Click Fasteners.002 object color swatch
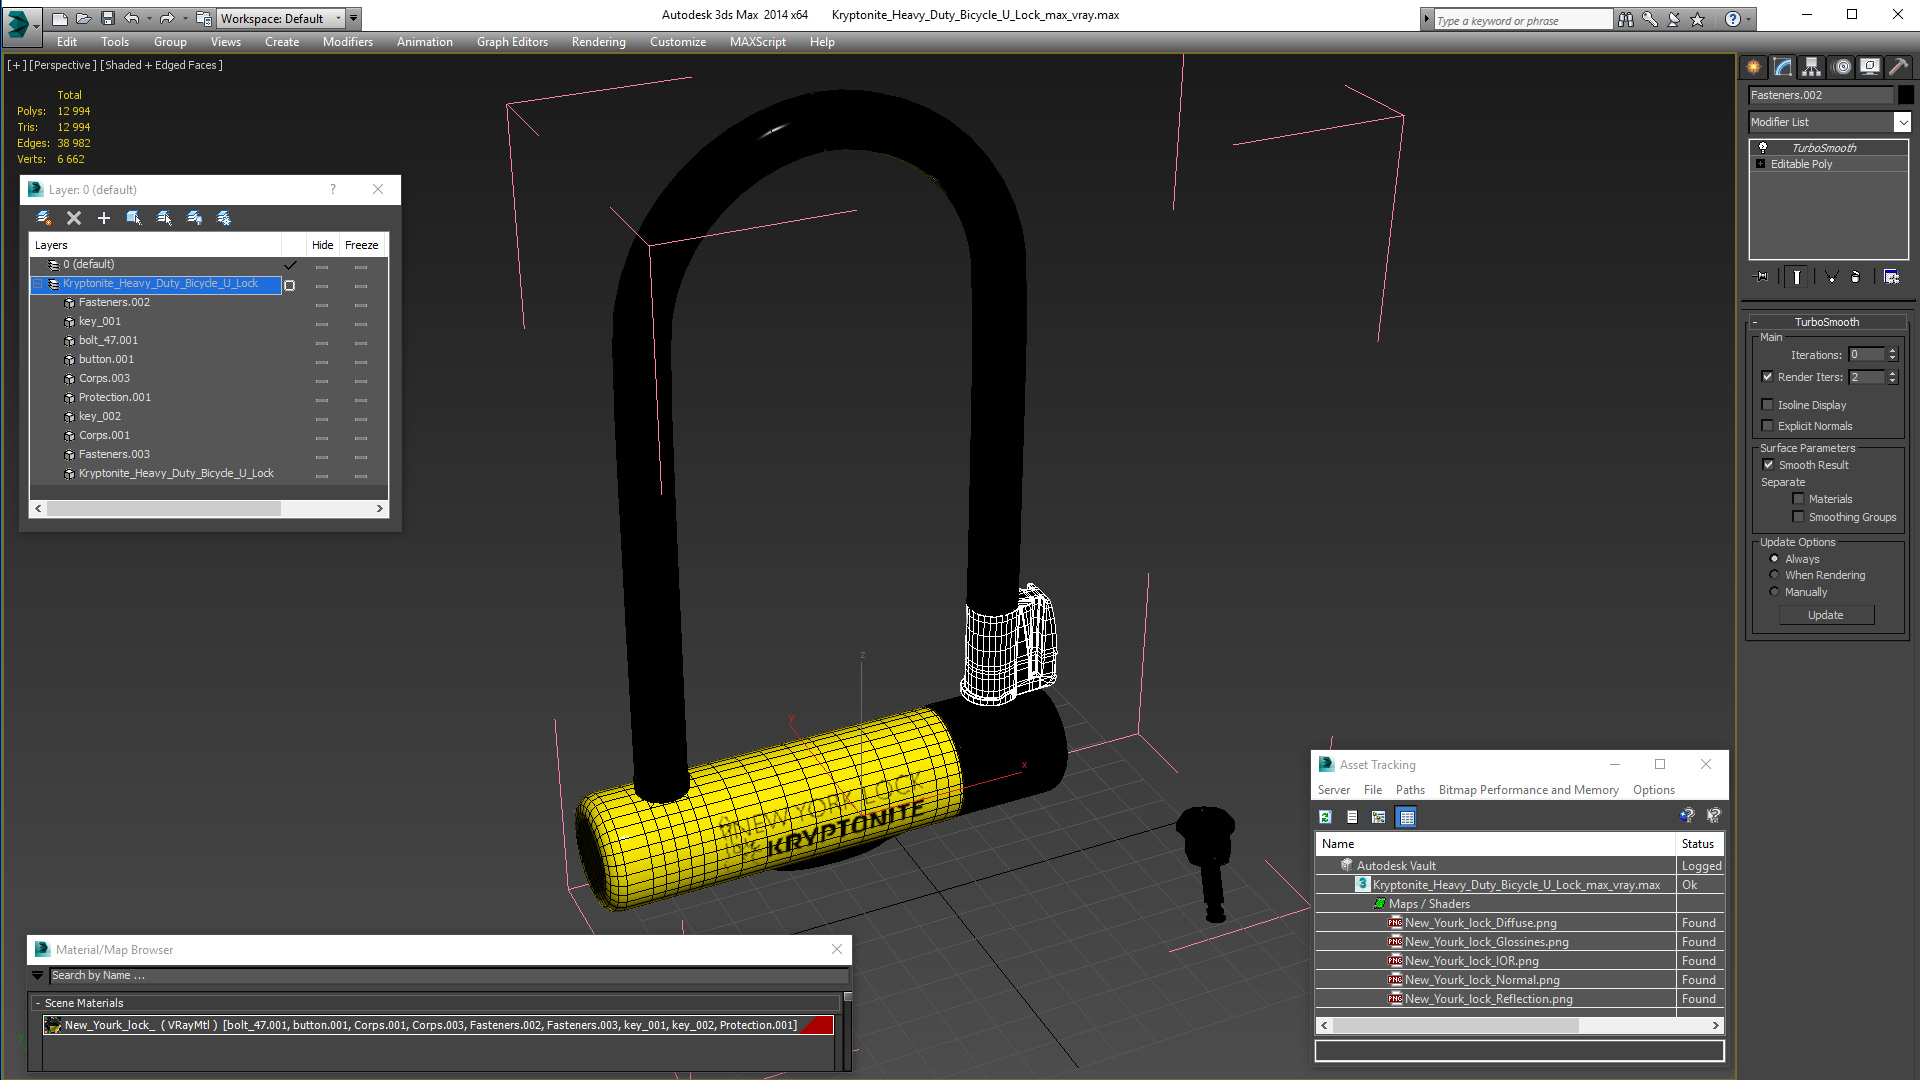 [x=1906, y=95]
